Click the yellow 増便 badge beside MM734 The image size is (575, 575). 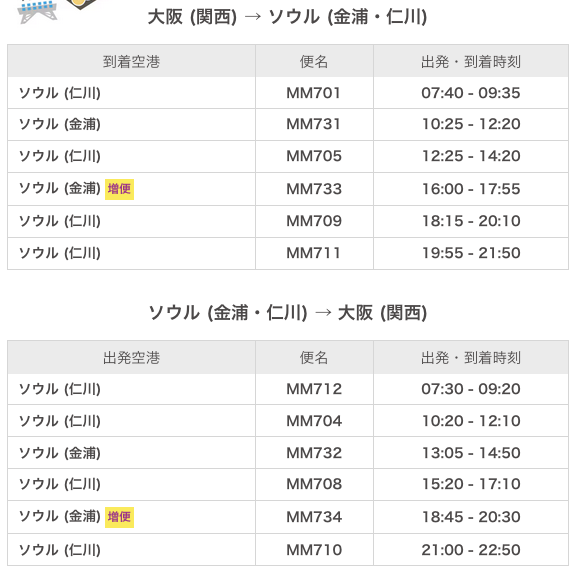pyautogui.click(x=119, y=517)
